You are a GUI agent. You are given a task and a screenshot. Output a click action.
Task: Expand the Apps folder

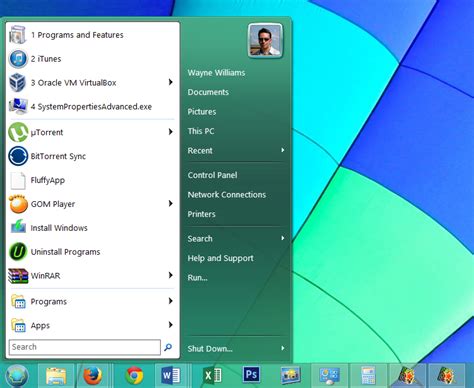coord(171,324)
